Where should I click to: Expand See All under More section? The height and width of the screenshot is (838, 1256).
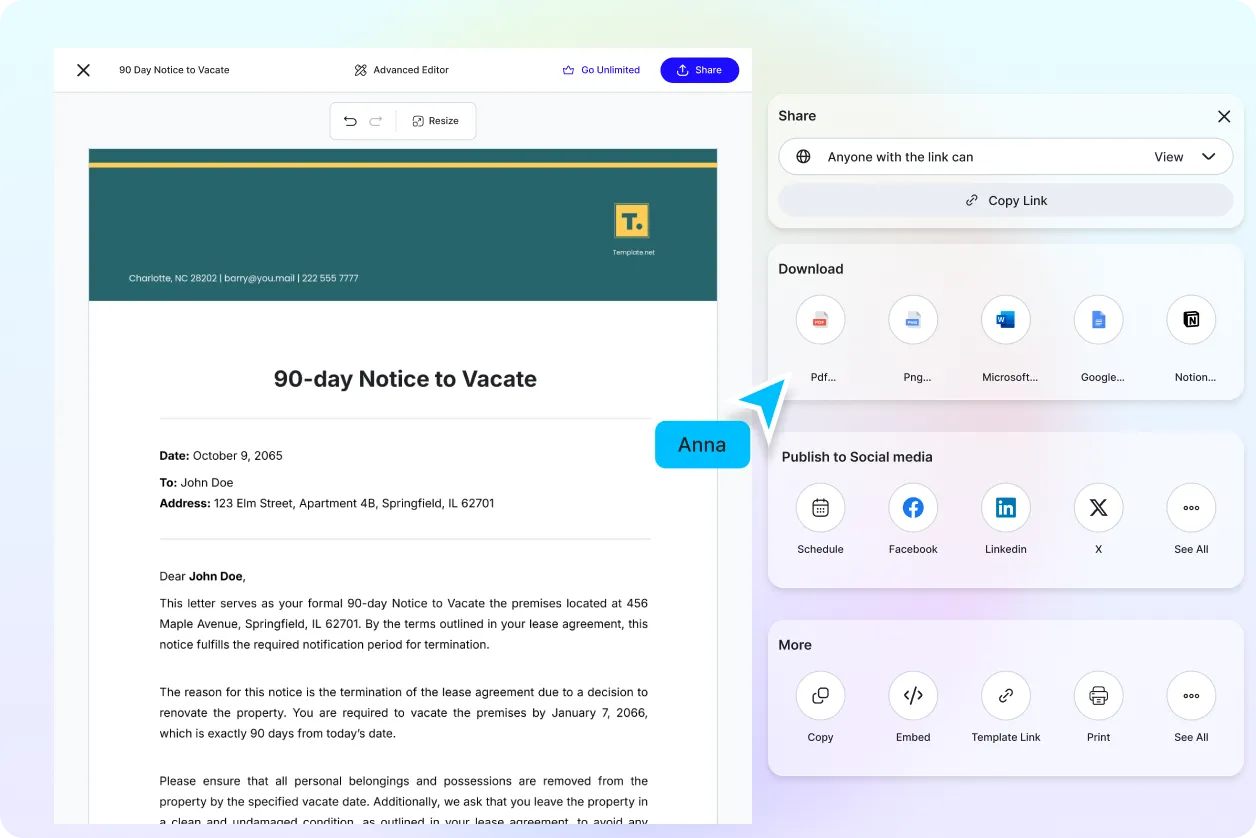point(1191,696)
